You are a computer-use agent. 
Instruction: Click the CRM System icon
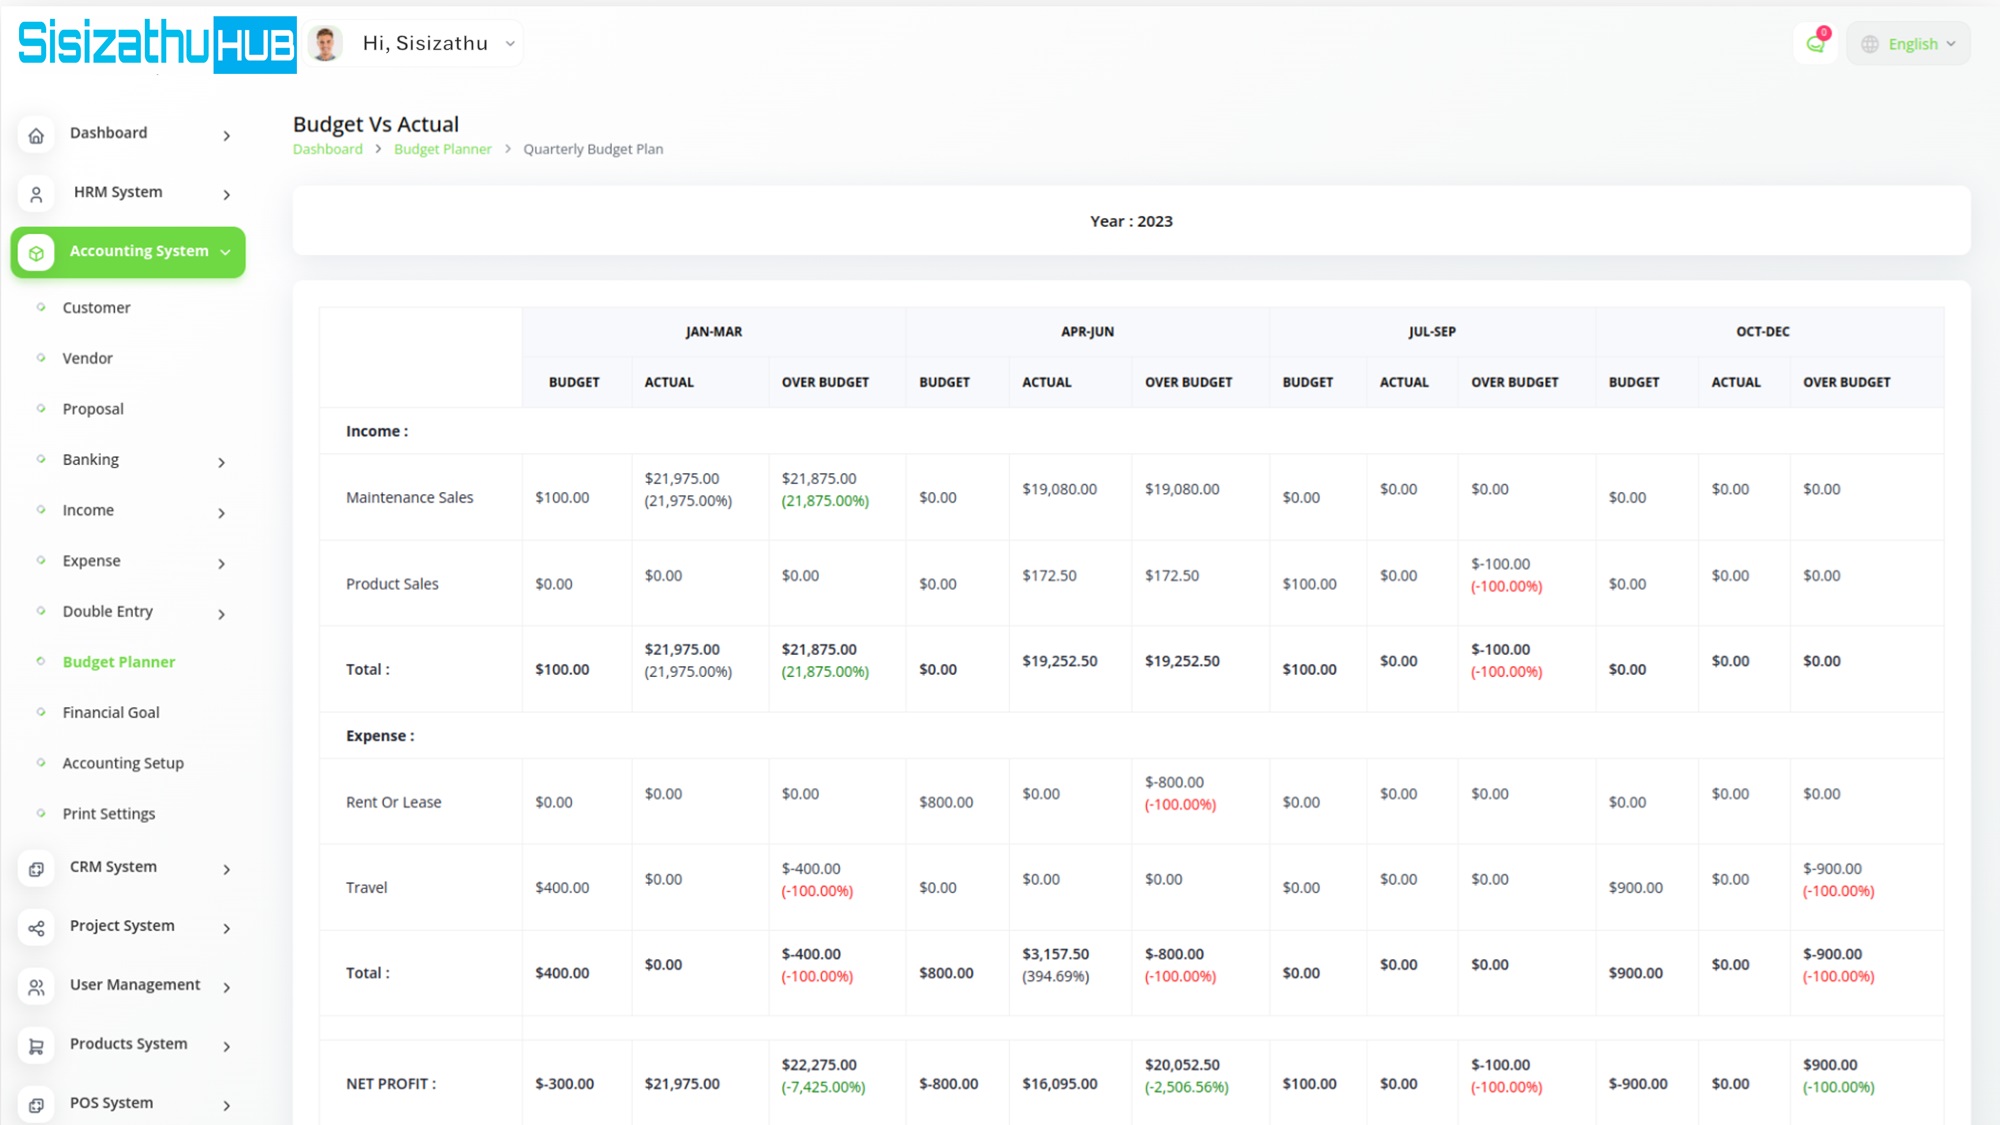pyautogui.click(x=36, y=869)
